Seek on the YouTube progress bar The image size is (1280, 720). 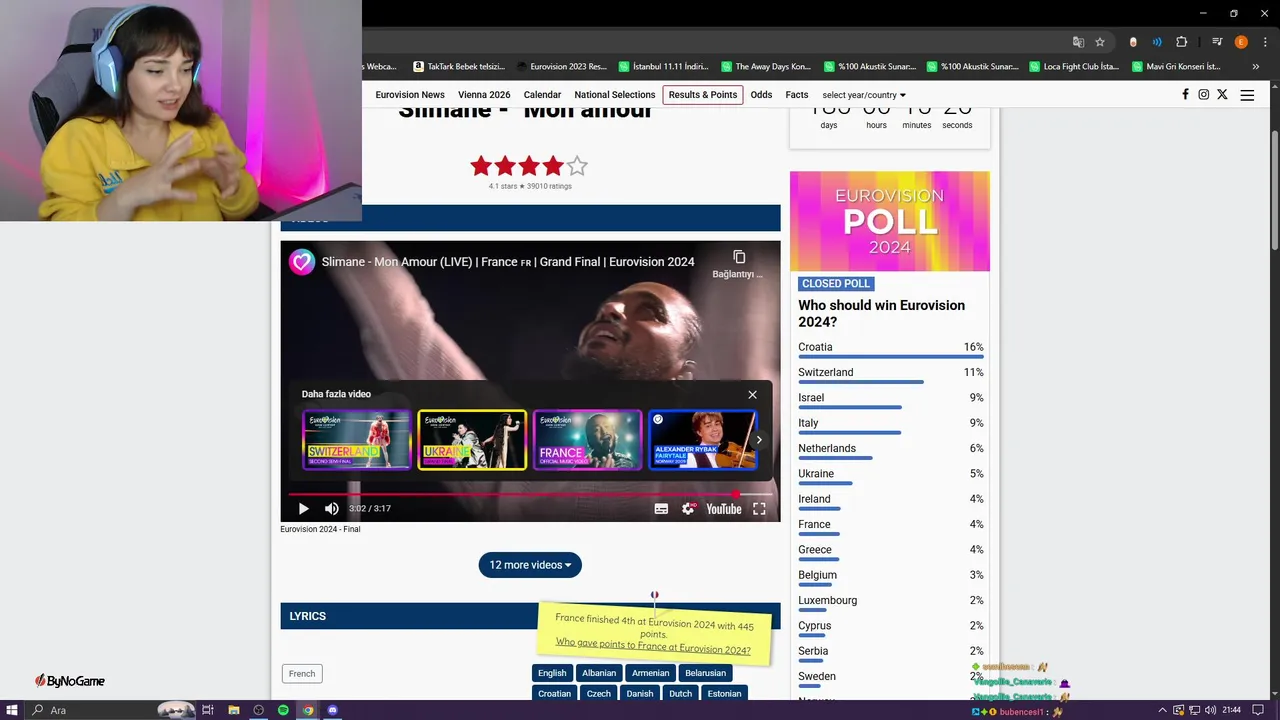[530, 494]
